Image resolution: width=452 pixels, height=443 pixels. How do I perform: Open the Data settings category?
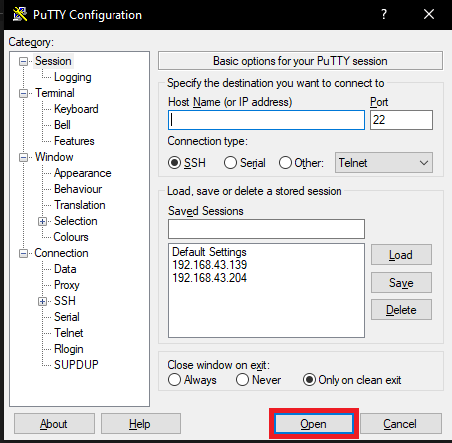(x=65, y=269)
